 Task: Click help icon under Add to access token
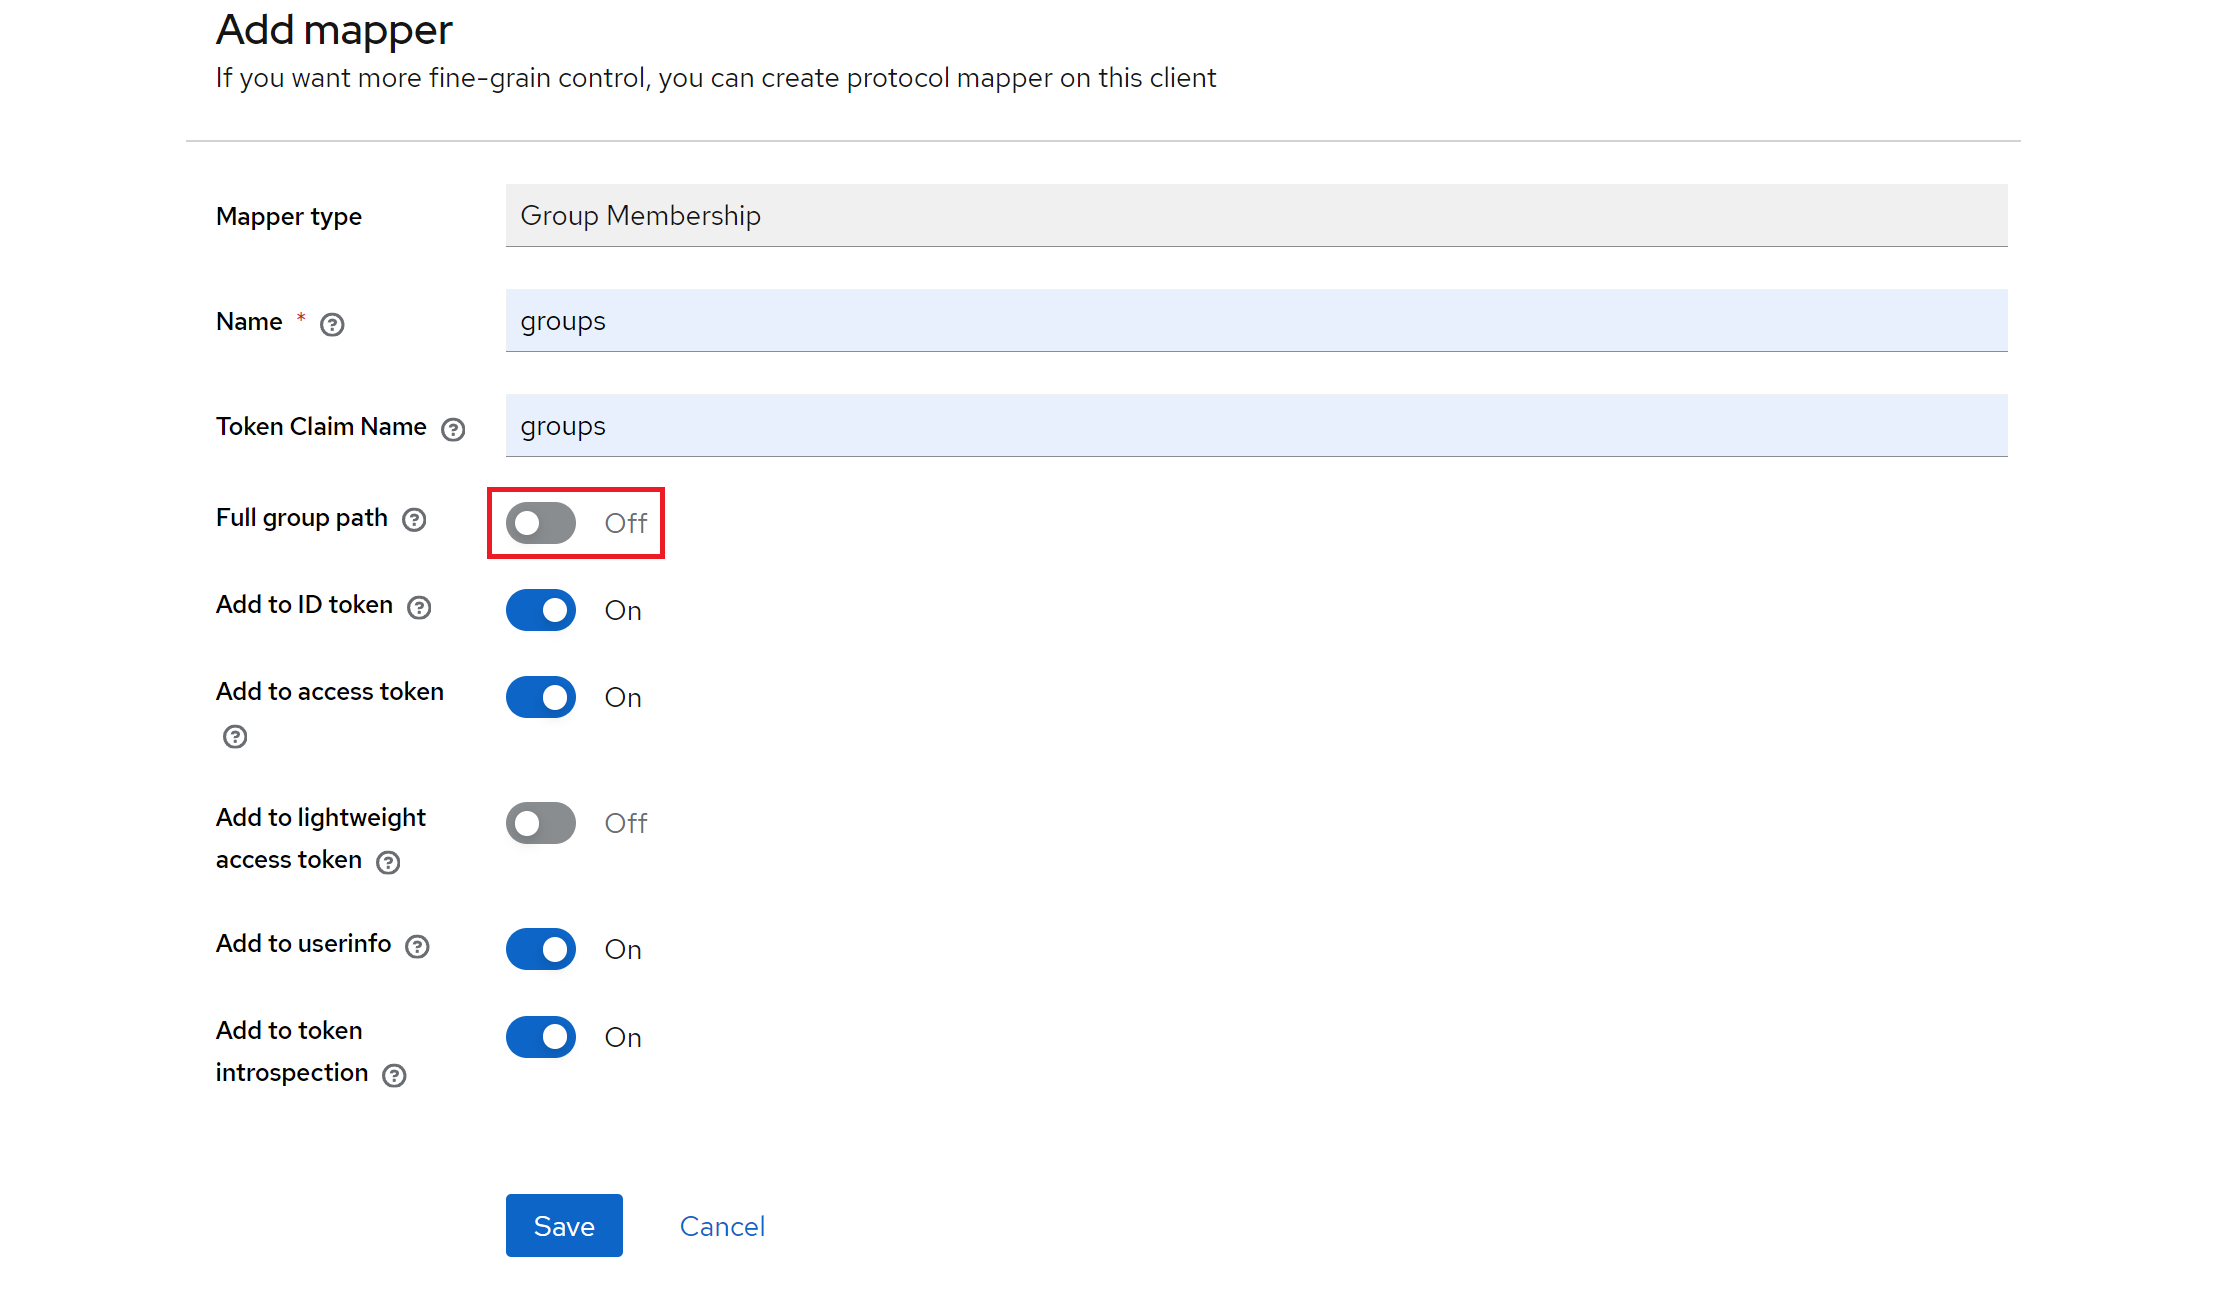coord(235,737)
